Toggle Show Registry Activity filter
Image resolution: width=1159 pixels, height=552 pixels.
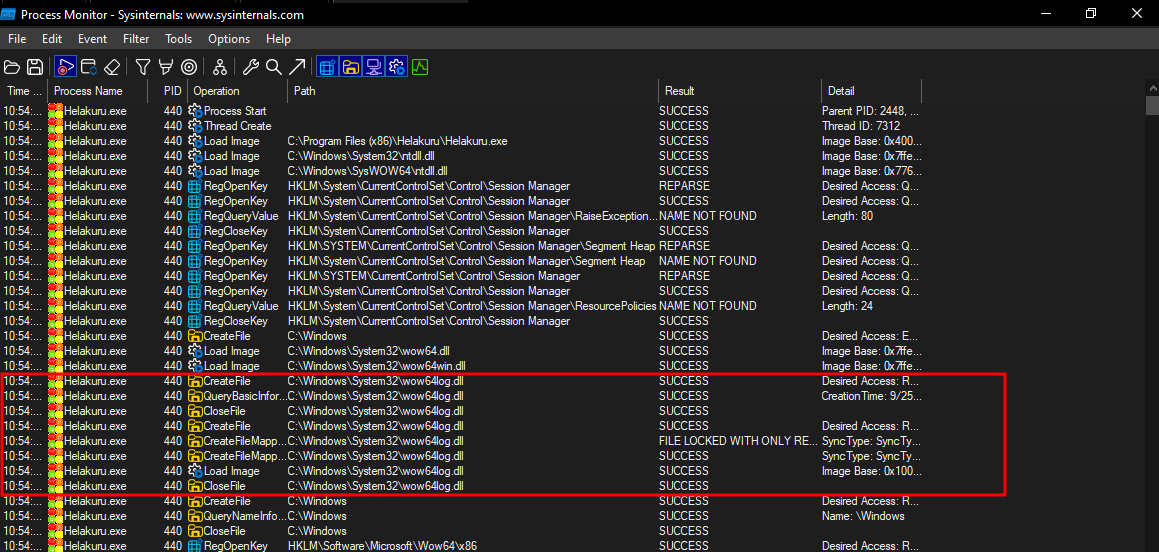(327, 67)
